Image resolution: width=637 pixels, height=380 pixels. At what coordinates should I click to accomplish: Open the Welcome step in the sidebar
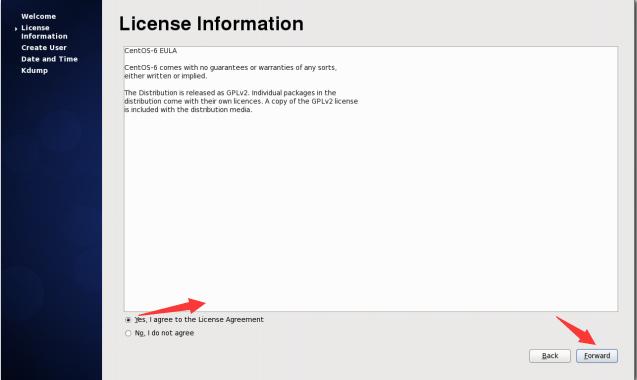(39, 16)
